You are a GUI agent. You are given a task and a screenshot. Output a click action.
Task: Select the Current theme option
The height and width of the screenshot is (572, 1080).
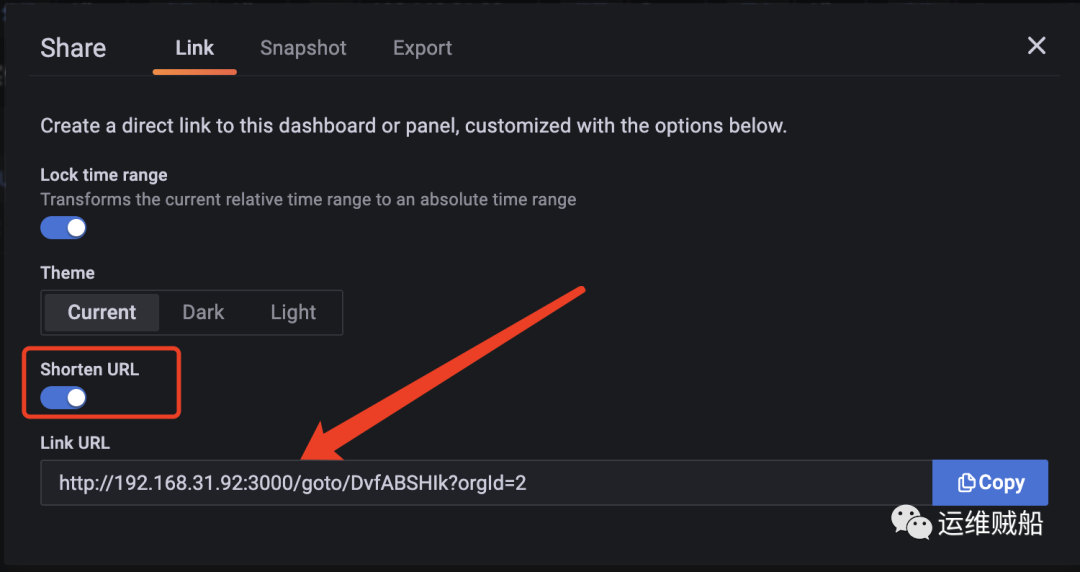click(x=102, y=312)
